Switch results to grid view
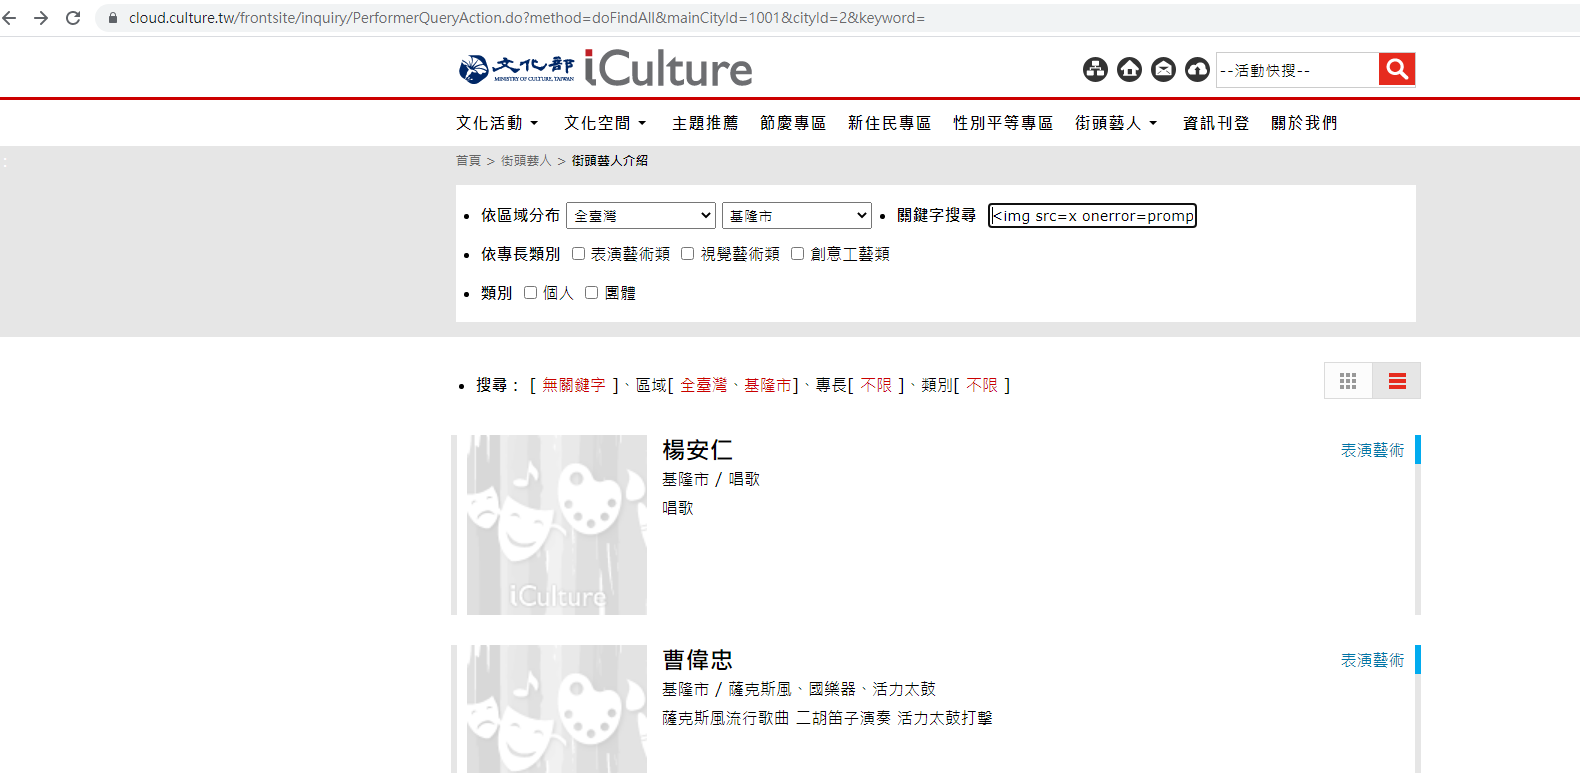Viewport: 1580px width, 773px height. click(1348, 381)
